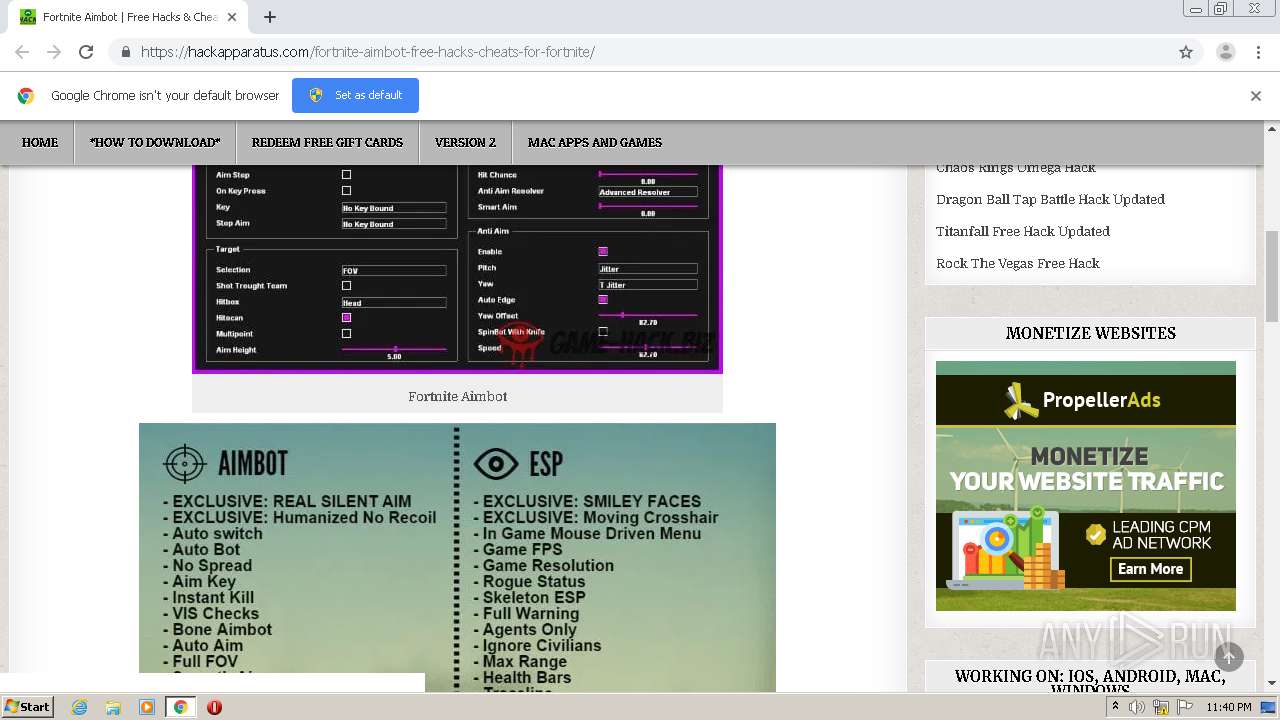Click the Chrome taskbar icon
1280x720 pixels.
[180, 707]
